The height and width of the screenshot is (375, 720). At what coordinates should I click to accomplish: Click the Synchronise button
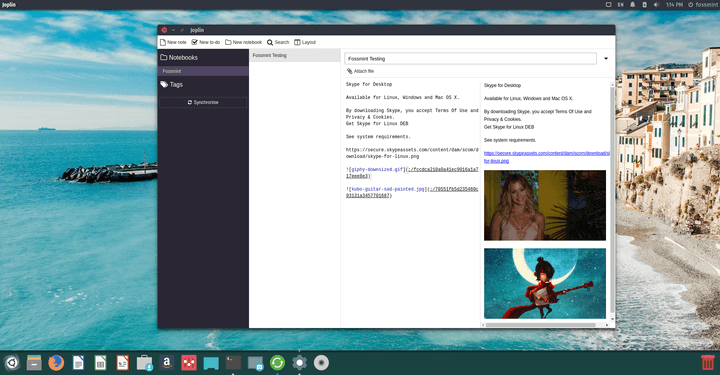[x=203, y=102]
